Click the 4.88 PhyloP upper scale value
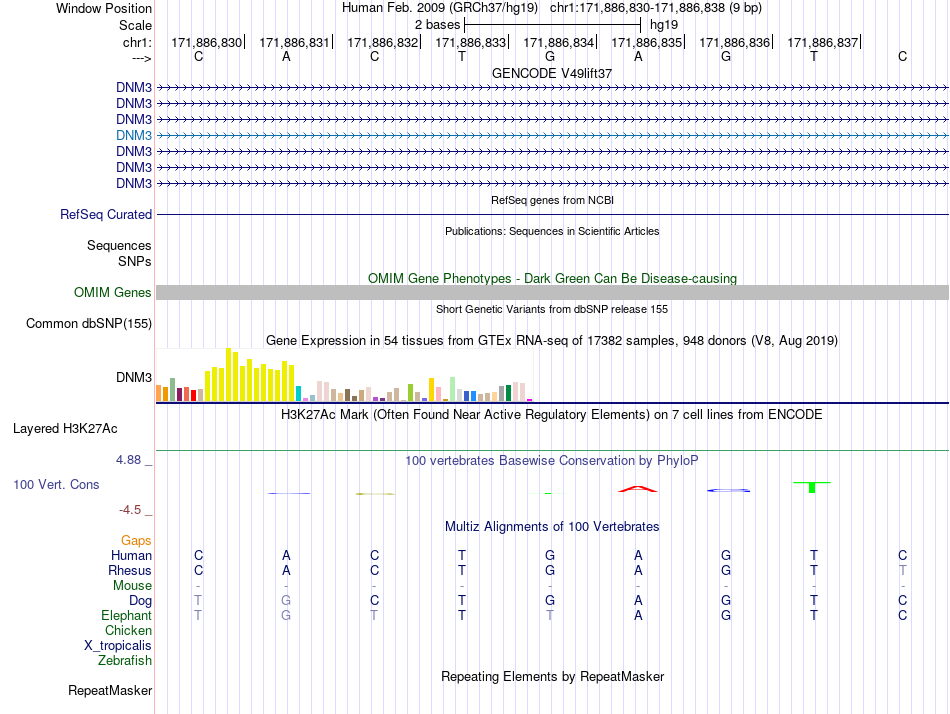Viewport: 950px width, 714px height. [128, 460]
